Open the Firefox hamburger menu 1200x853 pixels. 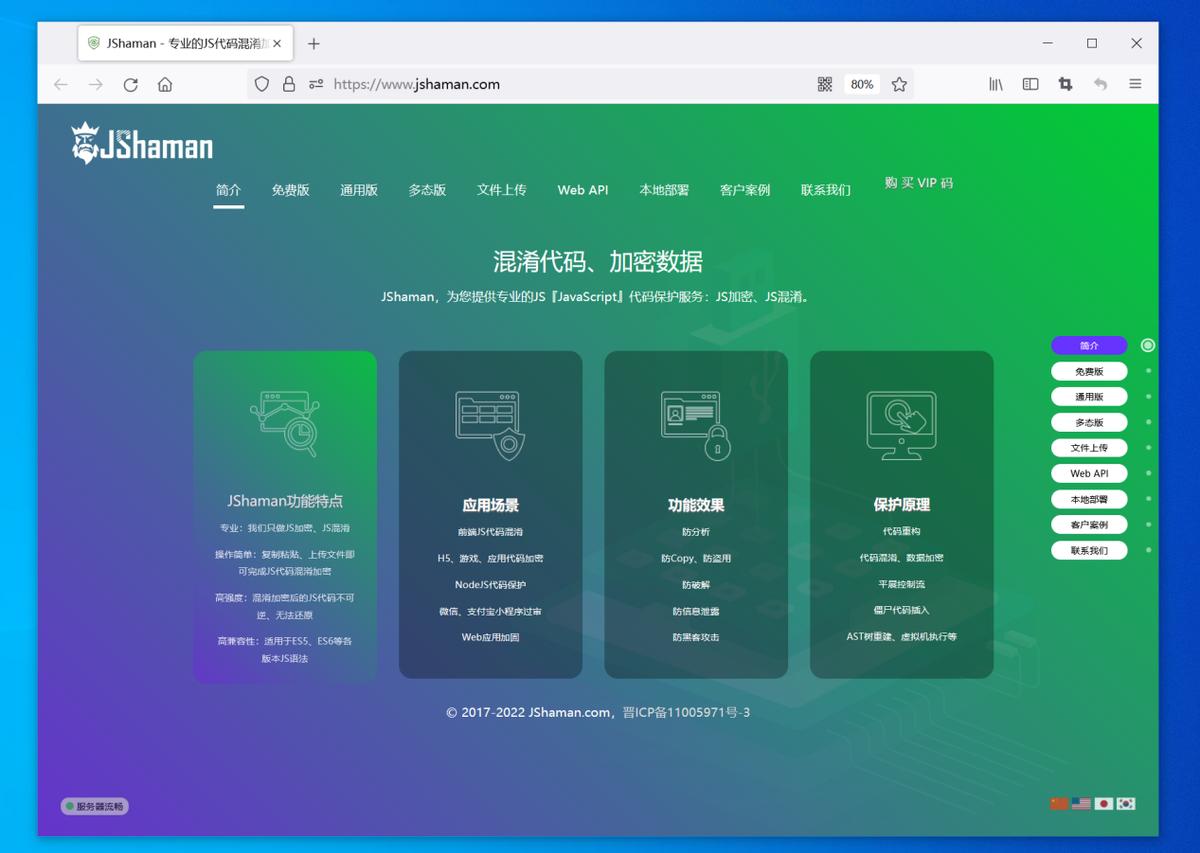coord(1135,84)
